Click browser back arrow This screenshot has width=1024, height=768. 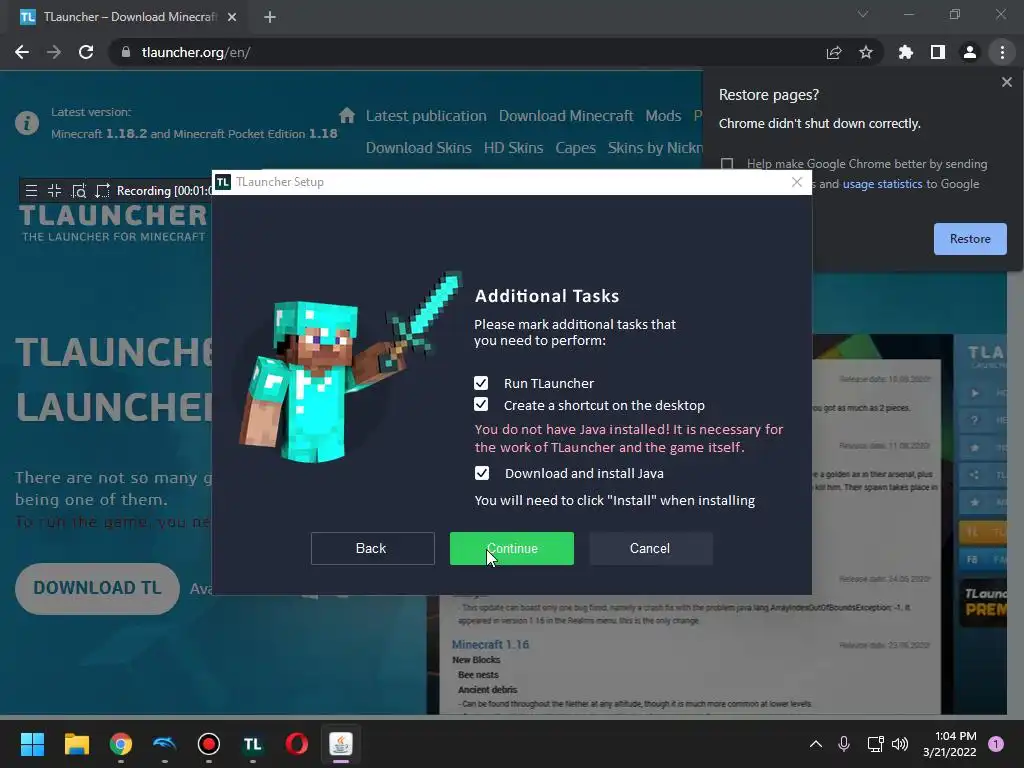click(22, 52)
